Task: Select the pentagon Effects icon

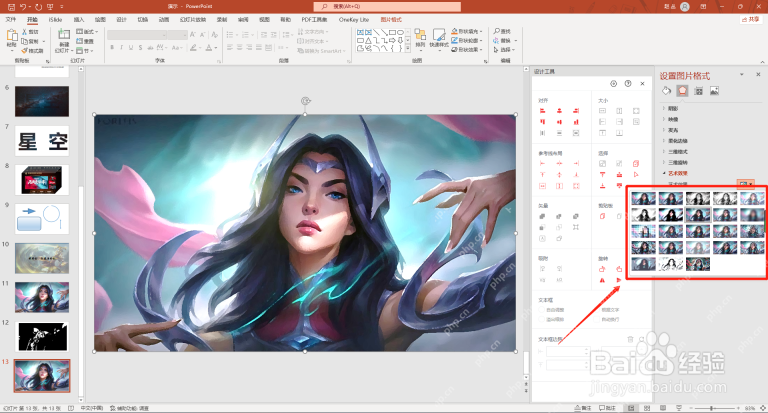Action: 682,91
